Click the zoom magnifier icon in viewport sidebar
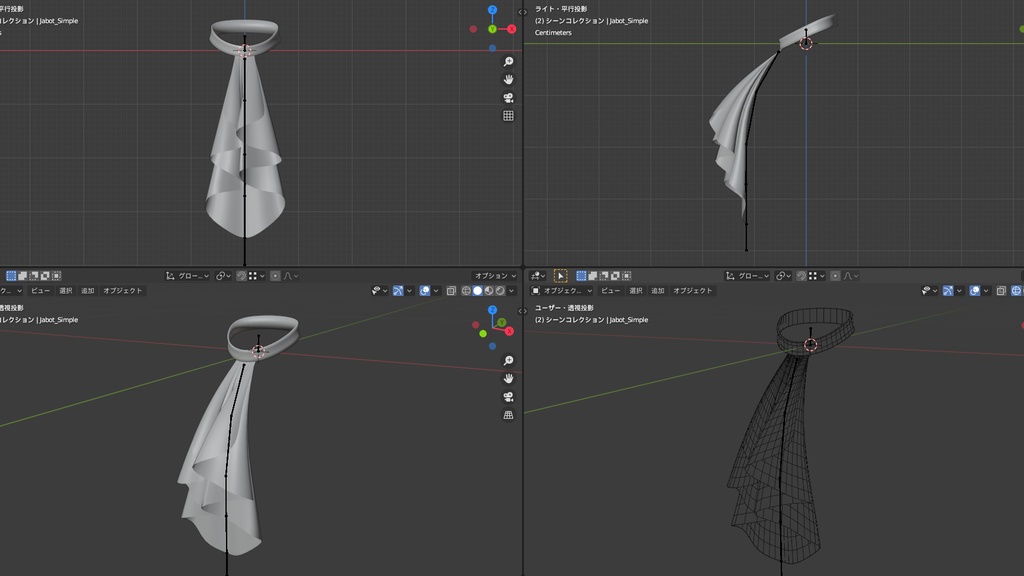The width and height of the screenshot is (1024, 576). click(508, 62)
